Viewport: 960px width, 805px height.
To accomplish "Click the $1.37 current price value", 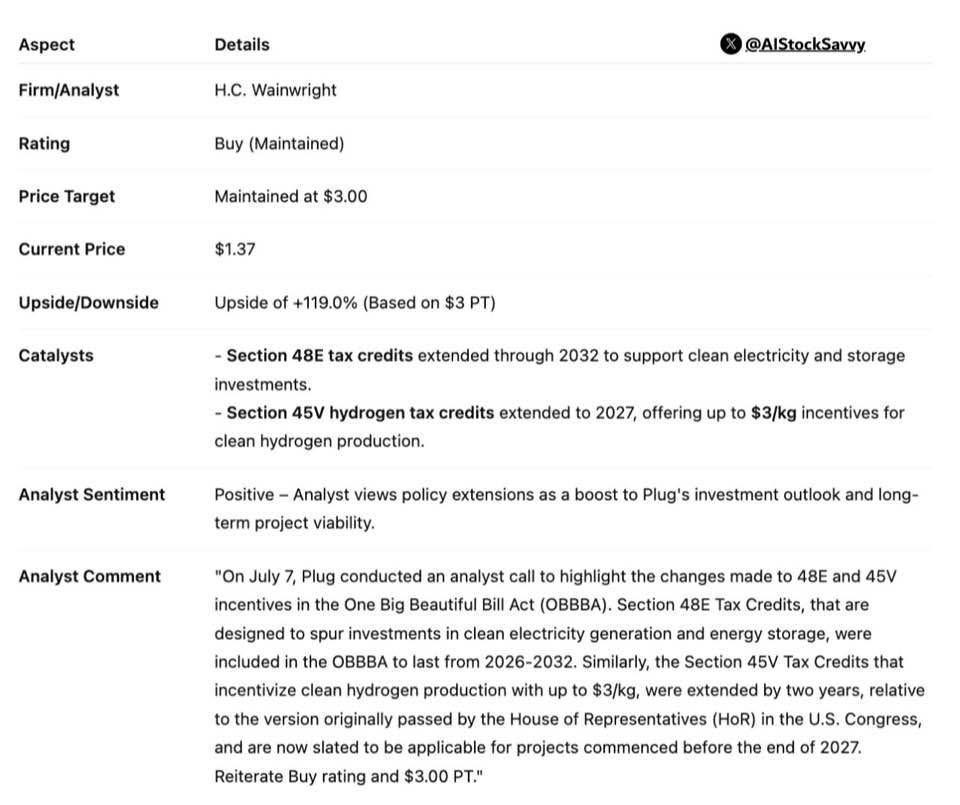I will coord(234,250).
